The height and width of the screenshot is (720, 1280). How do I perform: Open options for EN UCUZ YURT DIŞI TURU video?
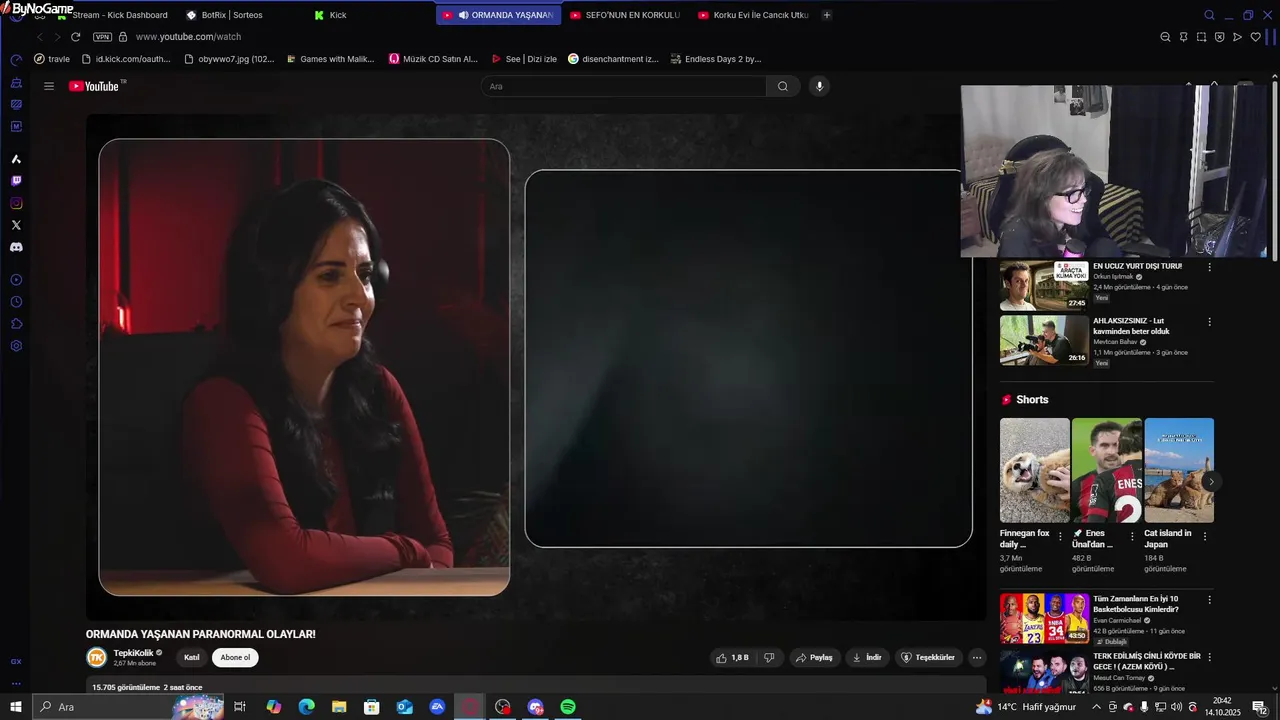pyautogui.click(x=1209, y=267)
